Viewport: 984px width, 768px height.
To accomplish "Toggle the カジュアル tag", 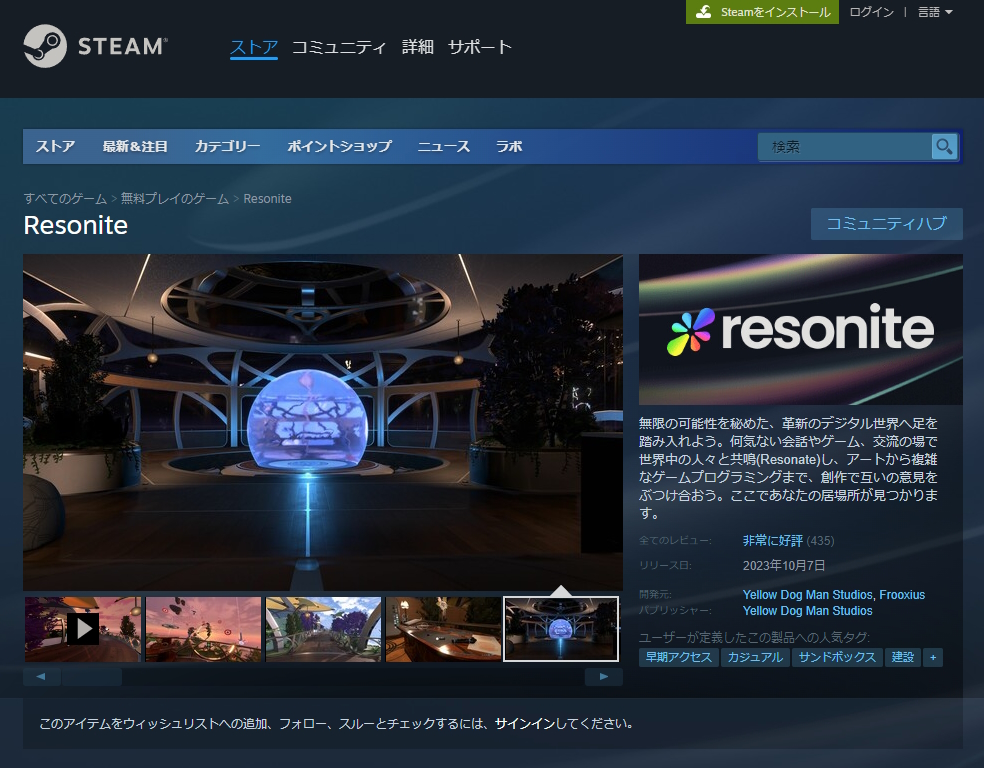I will 755,657.
